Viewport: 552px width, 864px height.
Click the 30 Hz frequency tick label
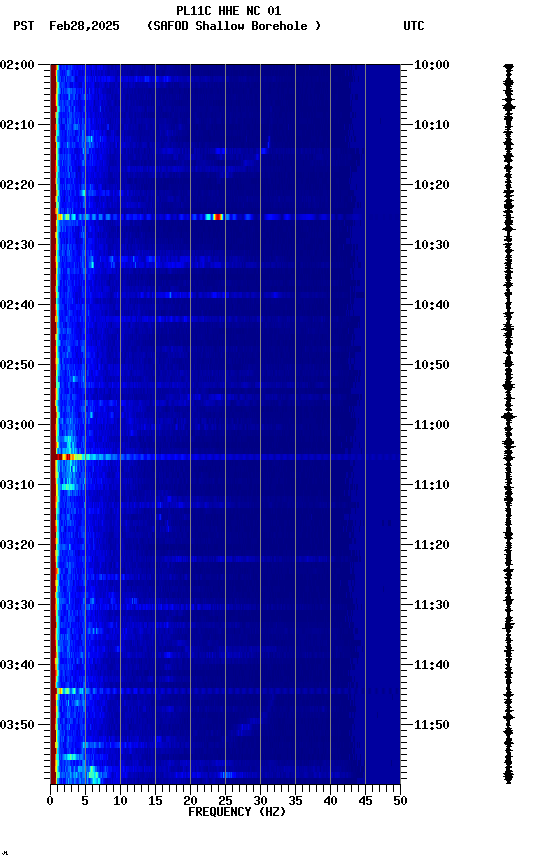click(260, 801)
